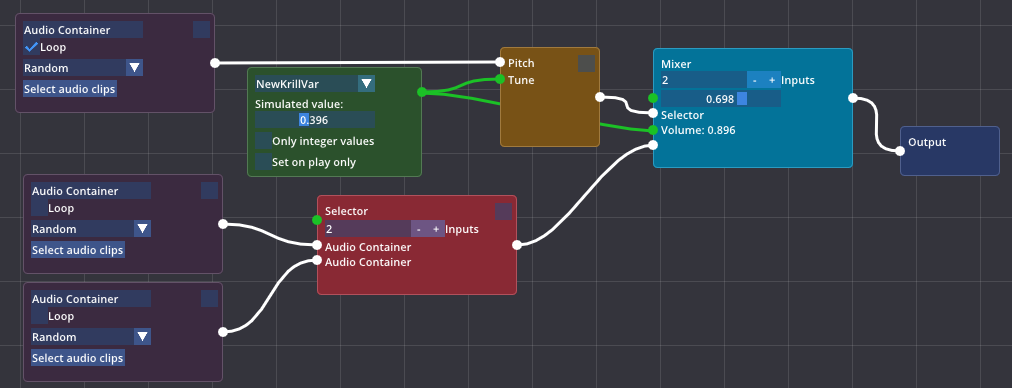Image resolution: width=1012 pixels, height=388 pixels.
Task: Click the Pitch node output port
Action: click(600, 97)
